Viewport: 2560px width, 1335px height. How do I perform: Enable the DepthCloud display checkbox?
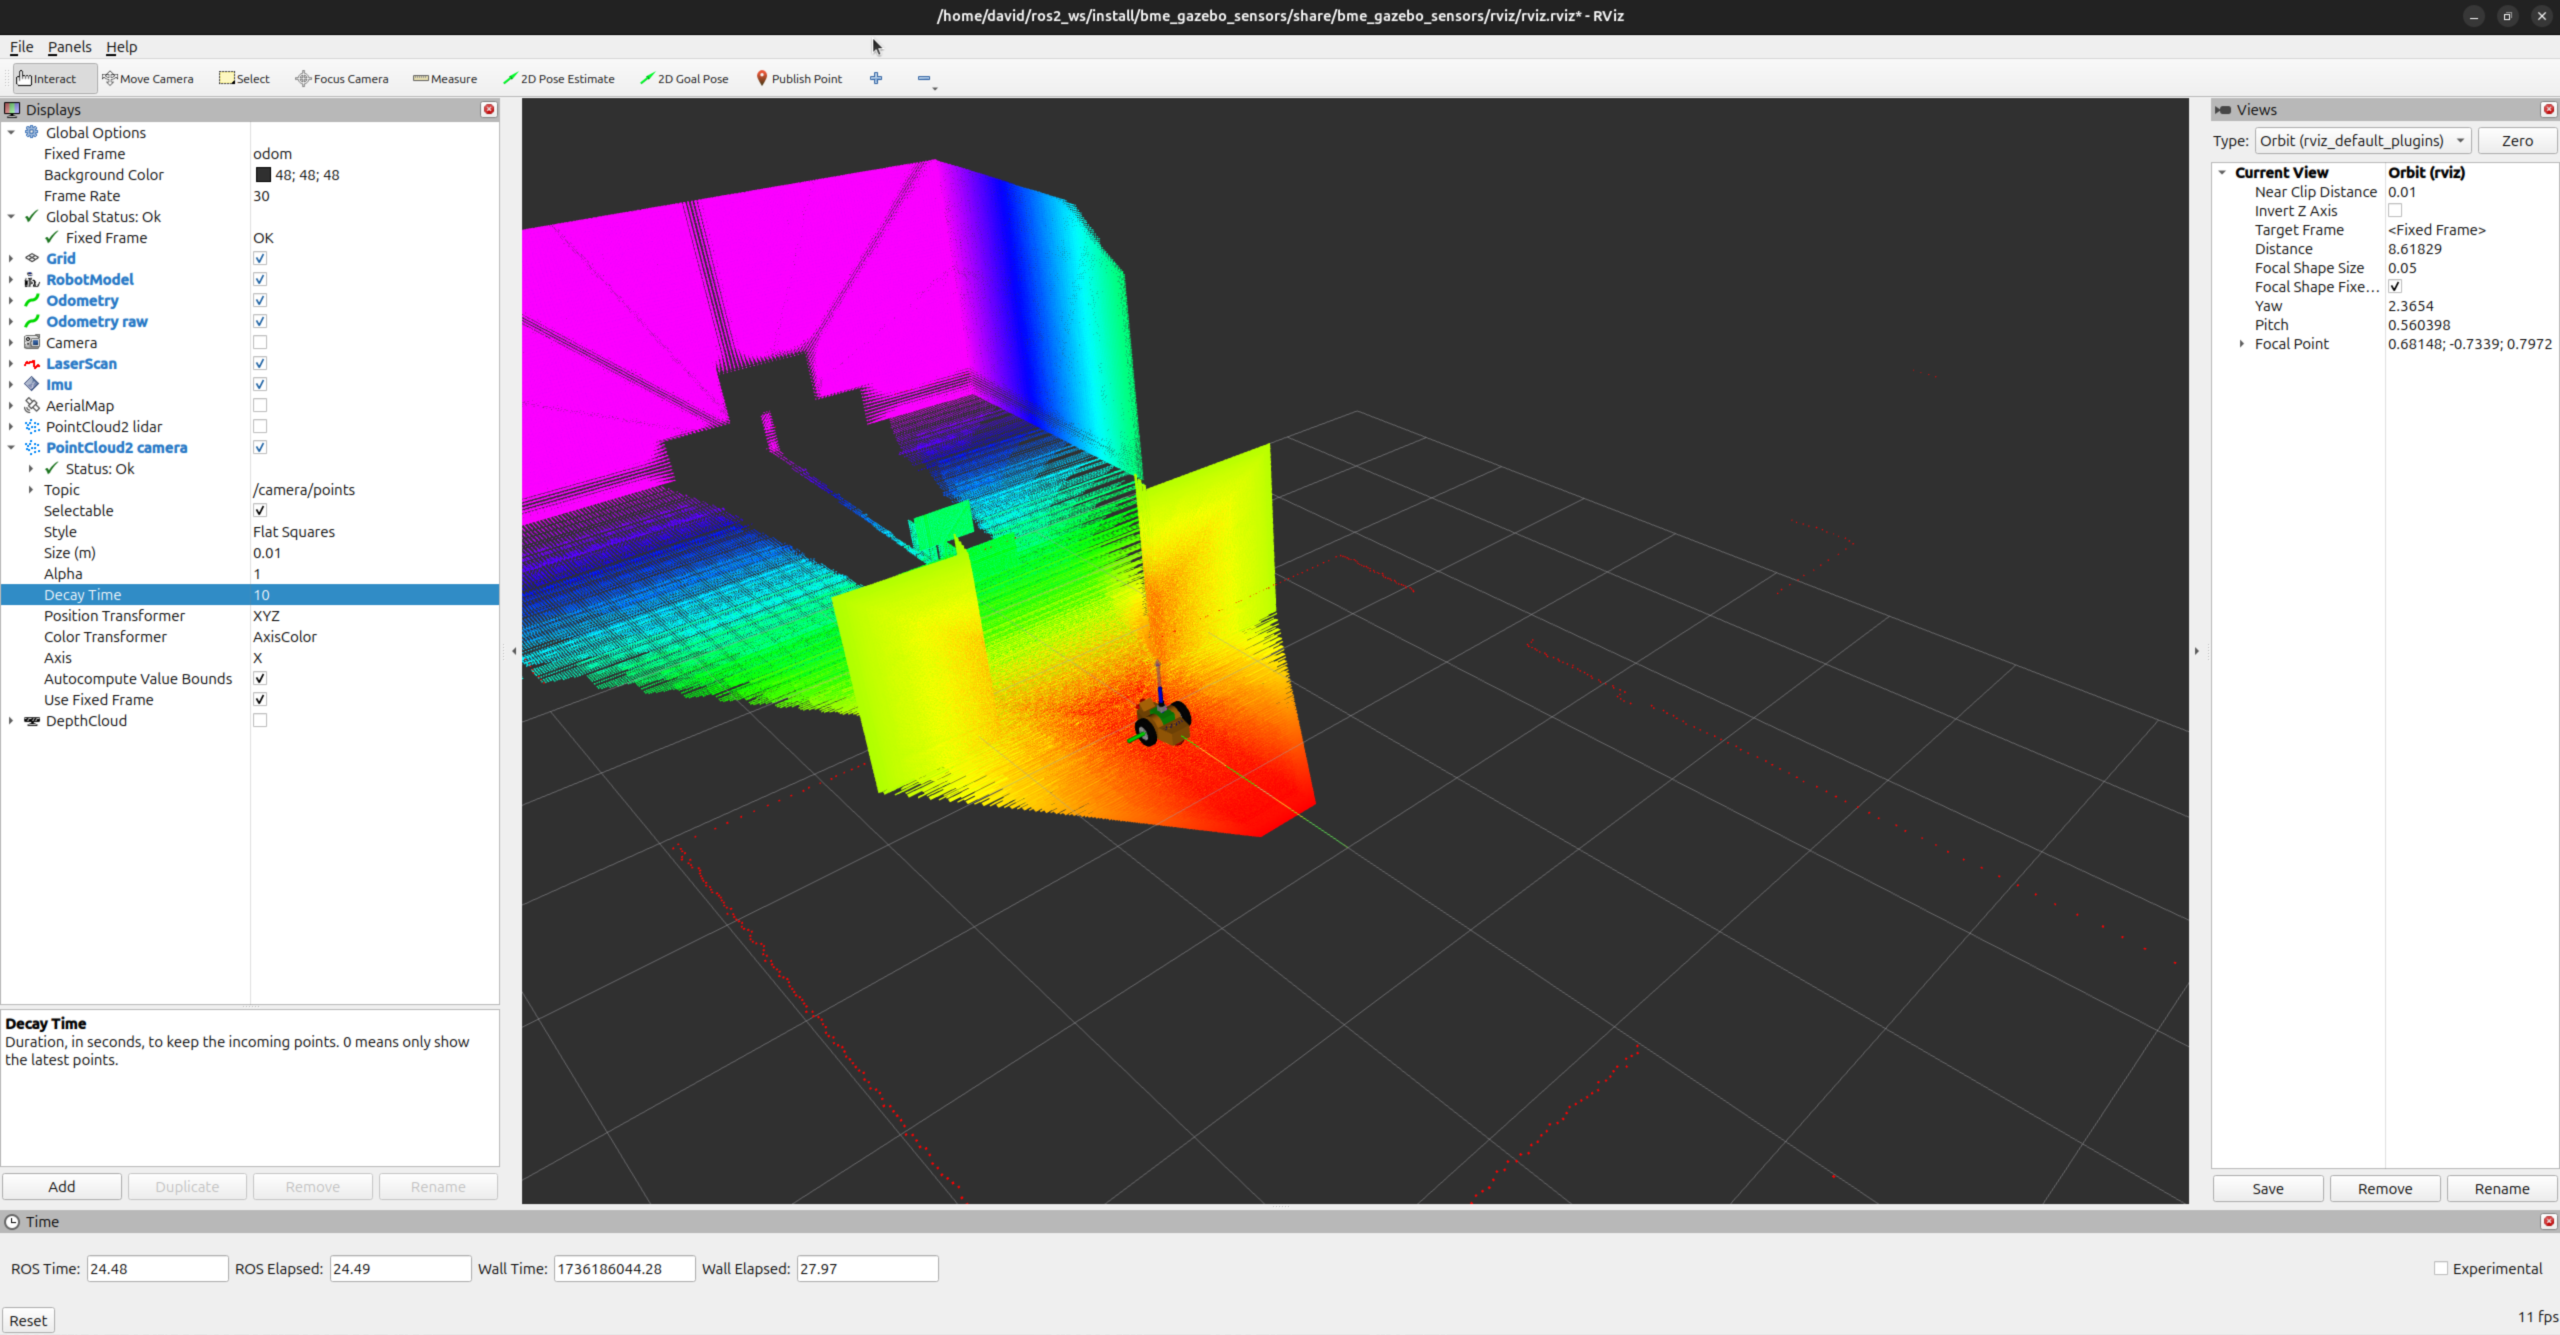260,721
